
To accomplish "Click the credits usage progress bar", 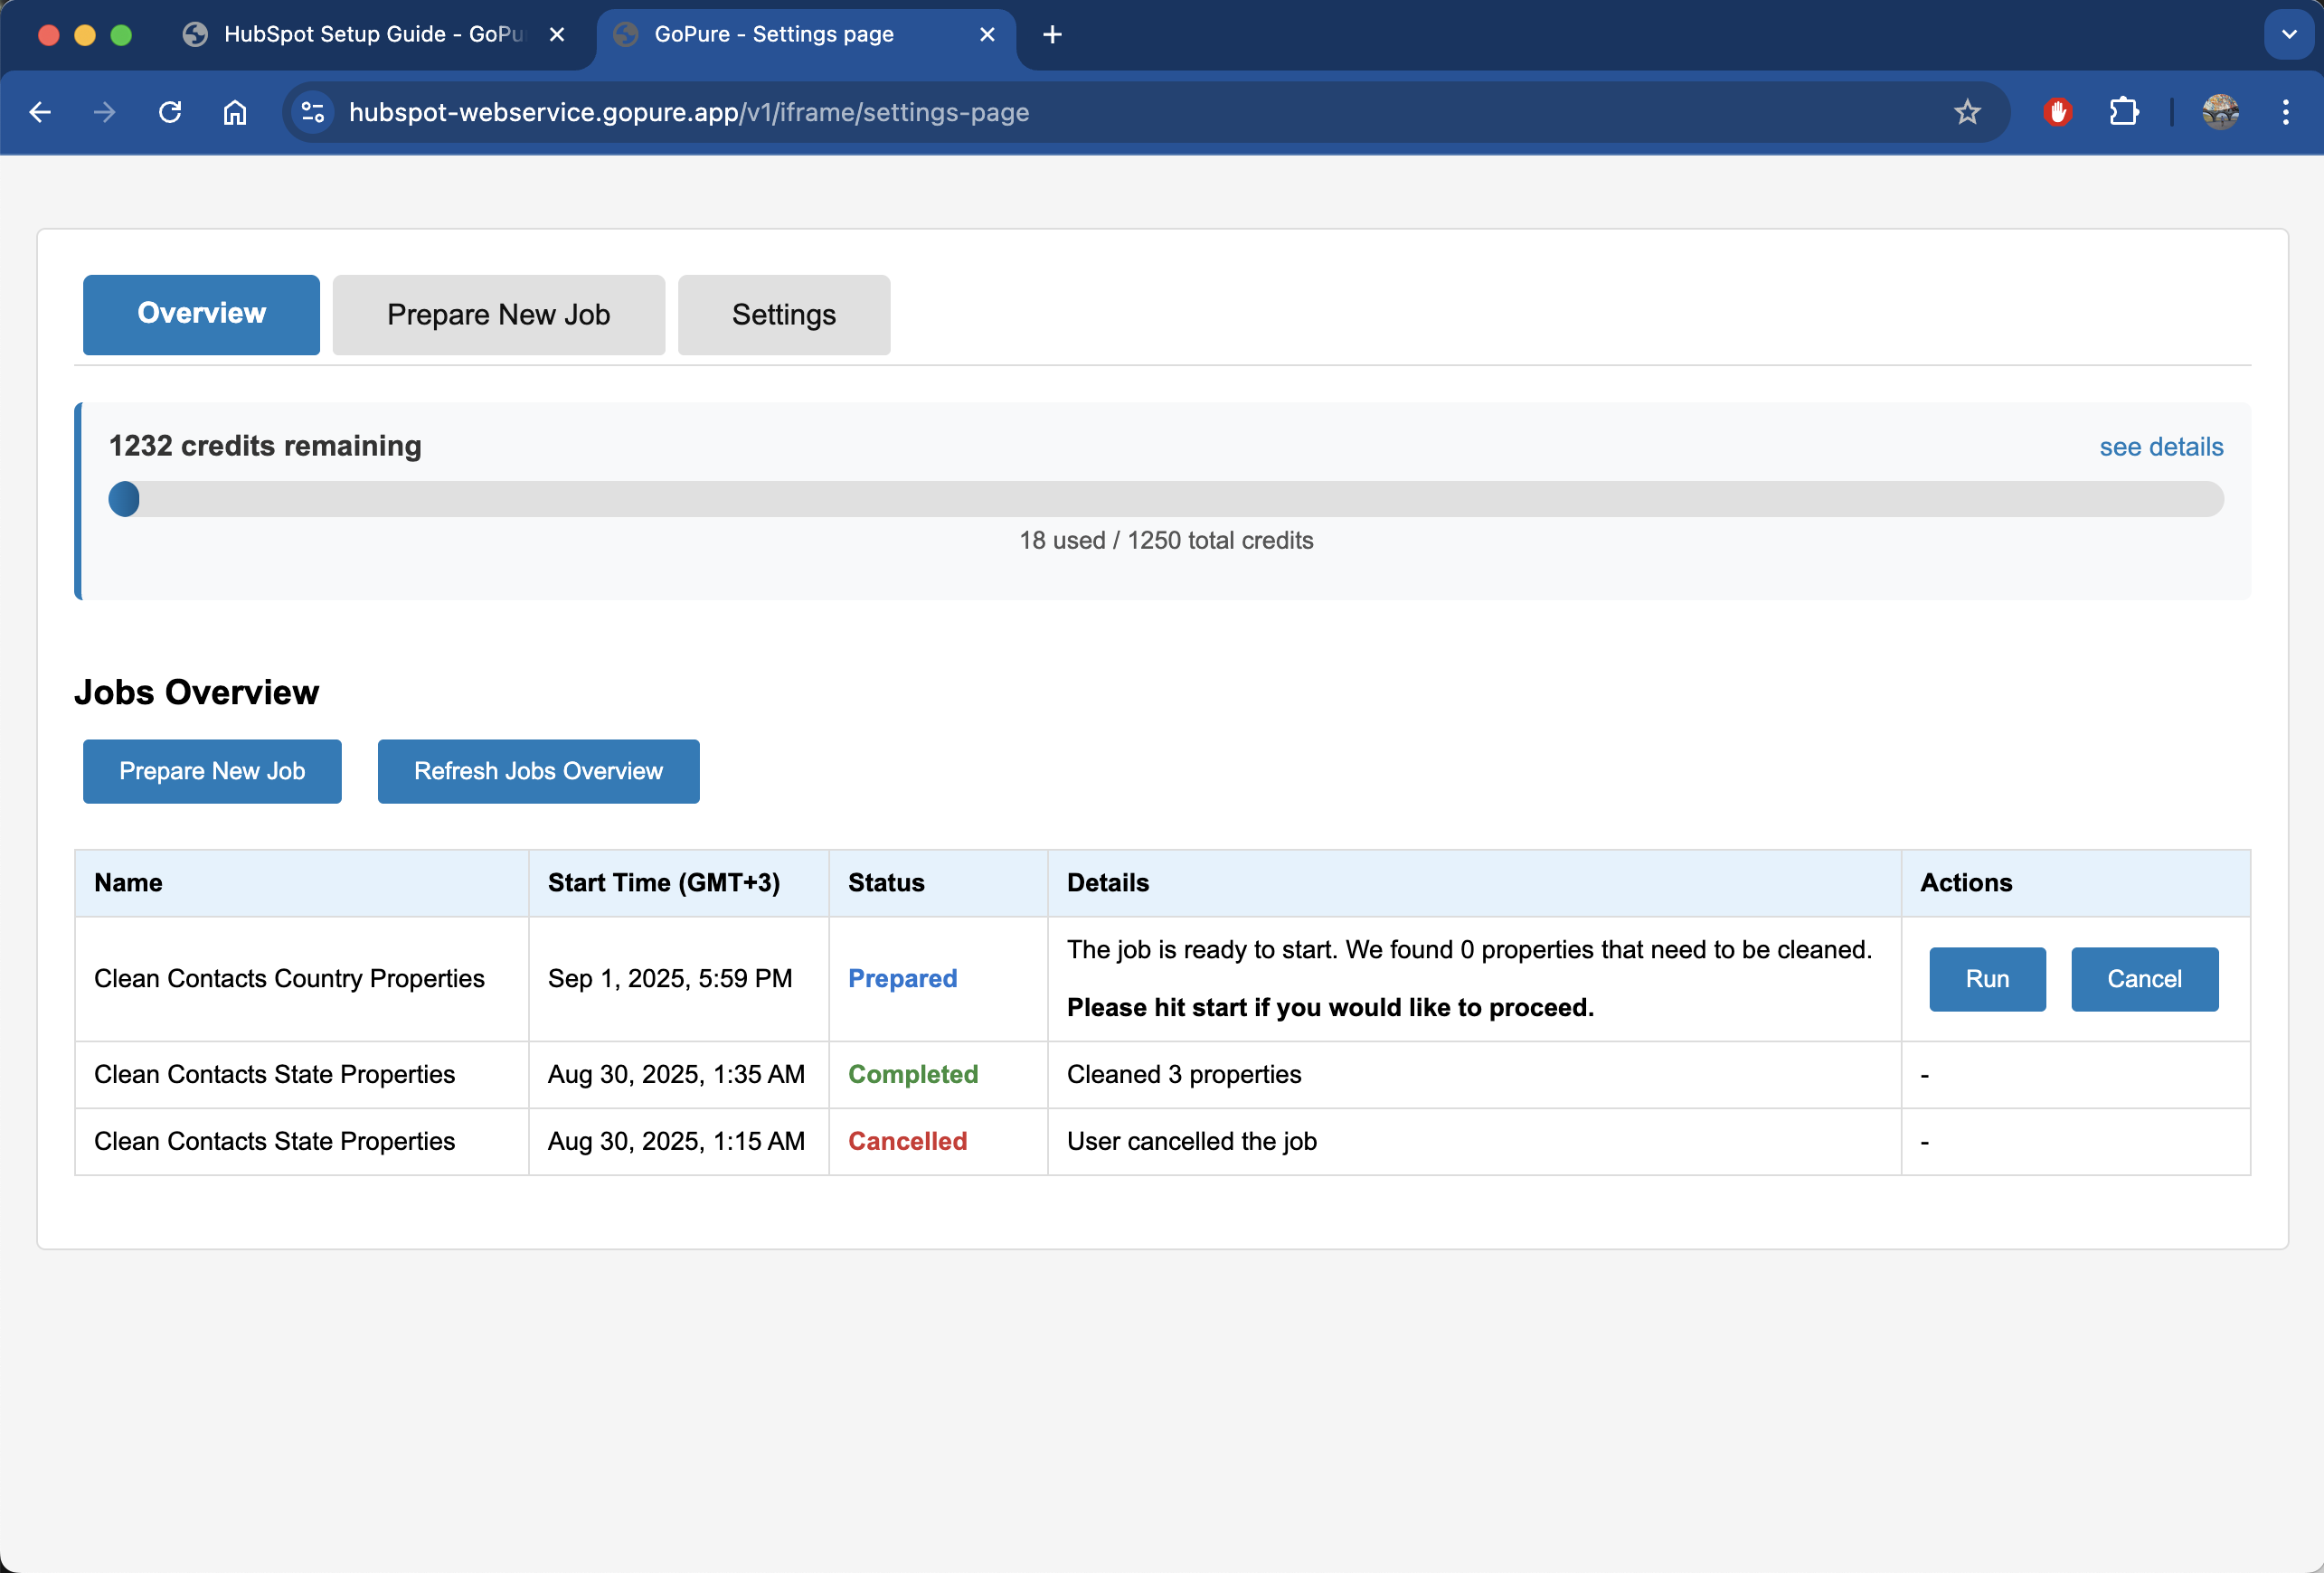I will click(1165, 499).
